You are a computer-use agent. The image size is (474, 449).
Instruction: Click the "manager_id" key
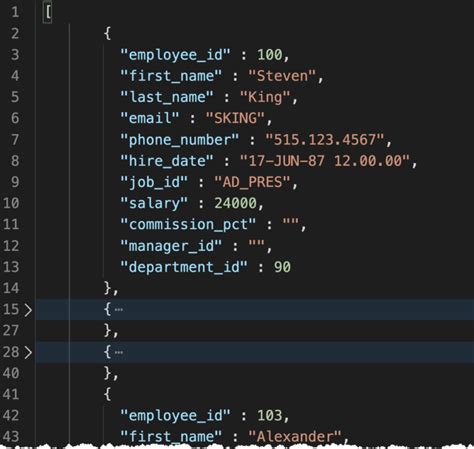(171, 246)
